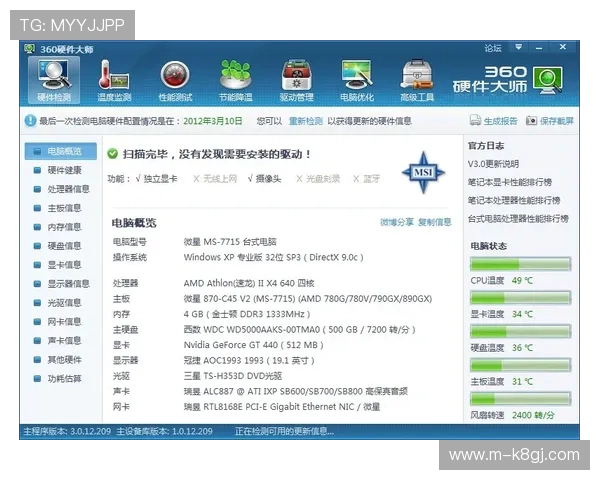Click the blue info icon beside 最后一次检测
Screen dimensions: 600x480
tap(30, 121)
